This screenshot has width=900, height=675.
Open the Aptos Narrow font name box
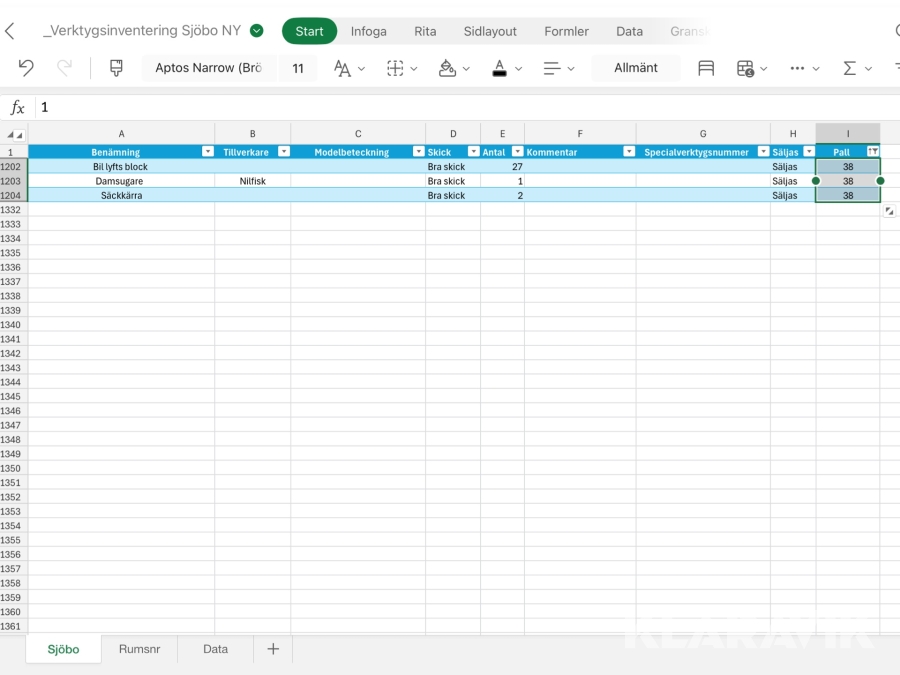208,68
